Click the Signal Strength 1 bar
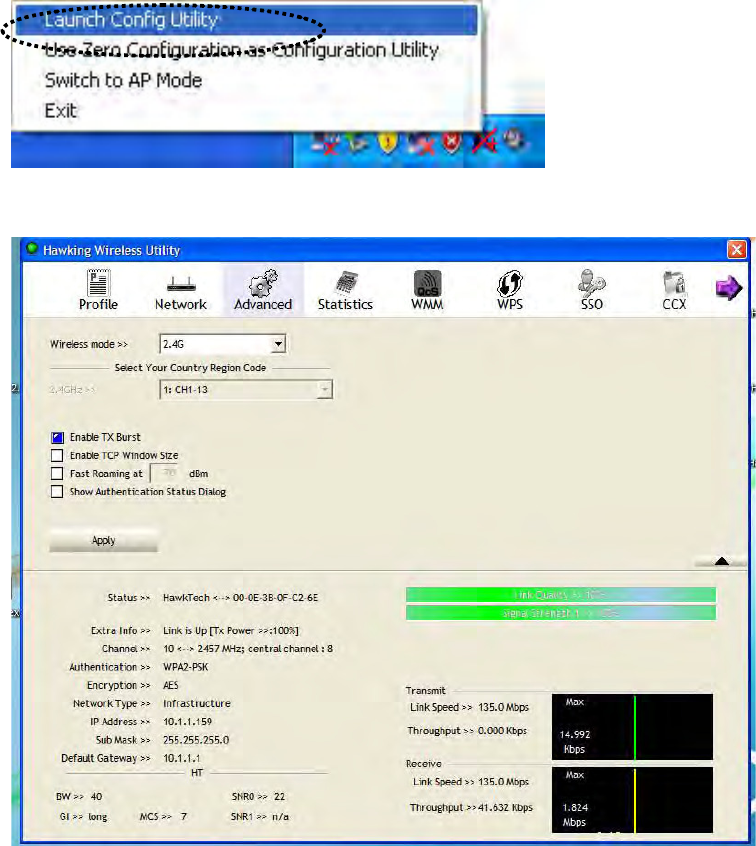 tap(561, 613)
